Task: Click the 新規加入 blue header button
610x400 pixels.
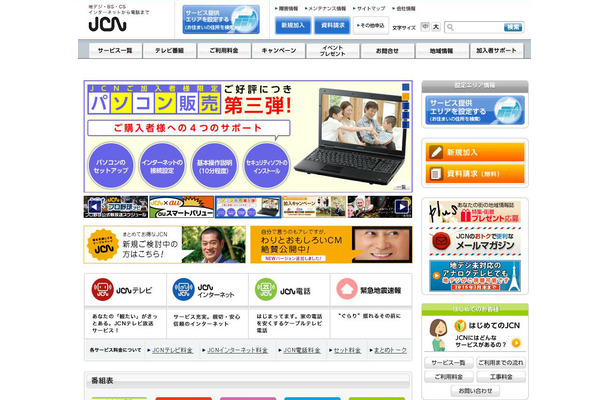Action: tap(293, 25)
